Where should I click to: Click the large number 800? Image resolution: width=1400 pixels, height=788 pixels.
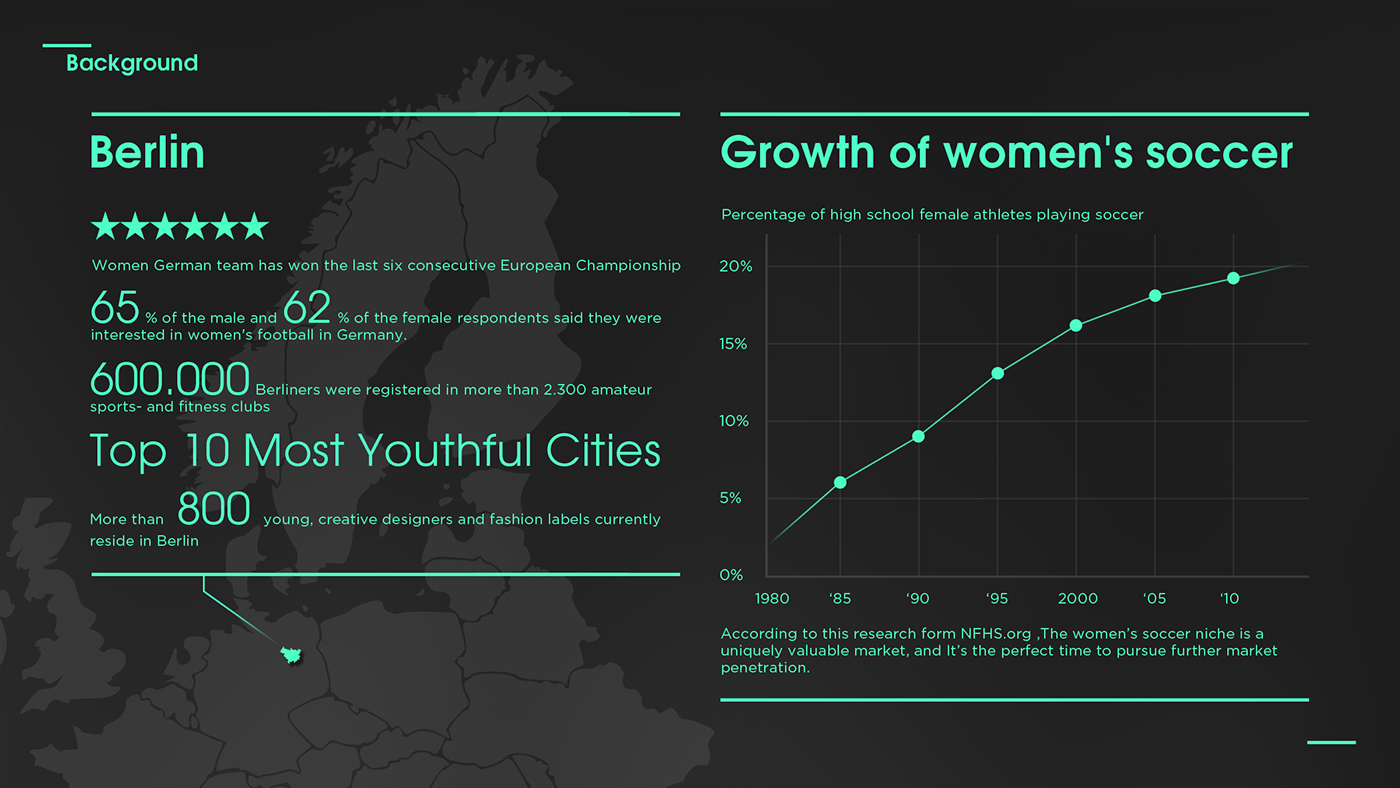(x=214, y=508)
